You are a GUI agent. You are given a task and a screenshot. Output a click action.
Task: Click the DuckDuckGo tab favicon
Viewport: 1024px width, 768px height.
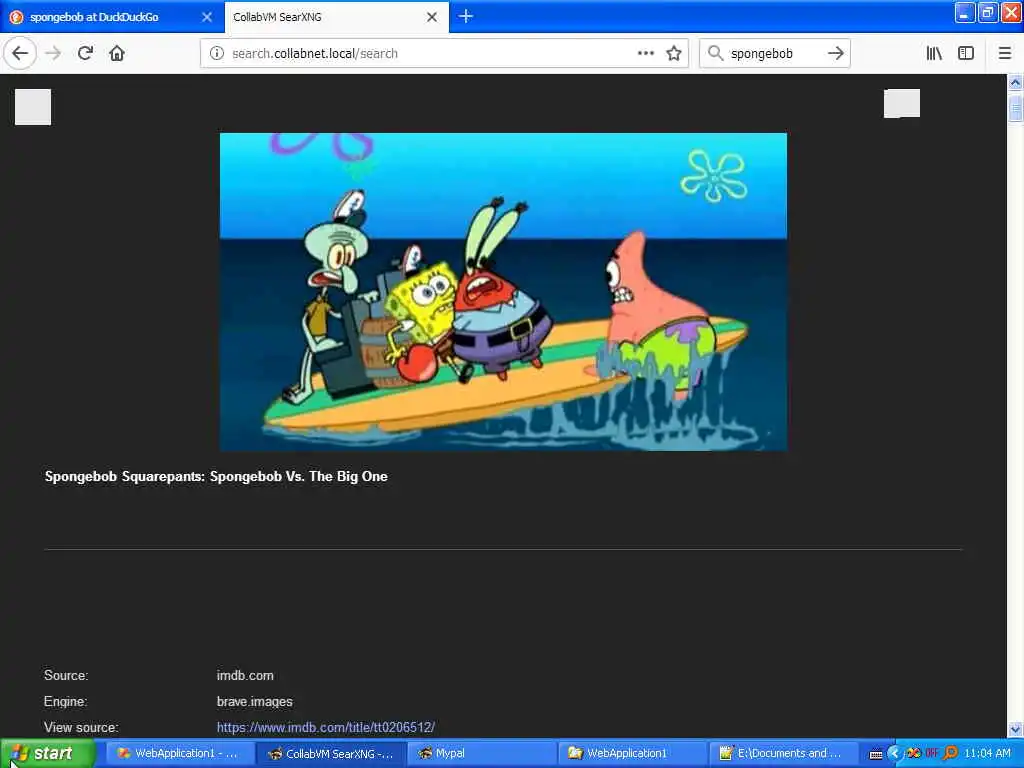pyautogui.click(x=17, y=17)
